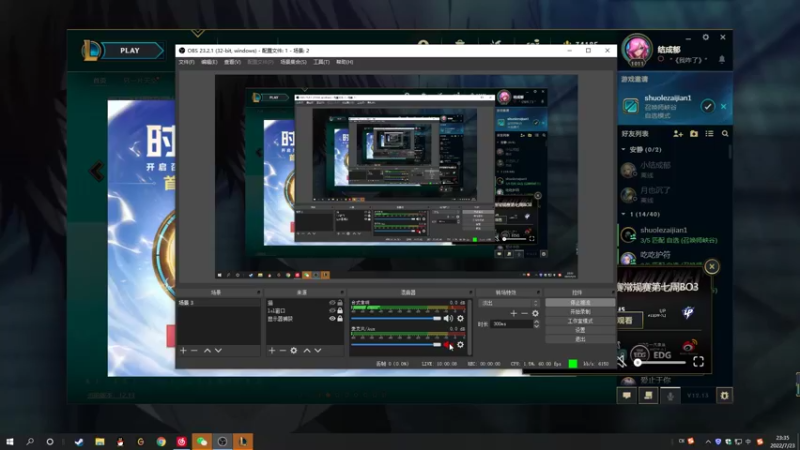Toggle lock on 显示器捕获 source
The image size is (800, 450).
[340, 319]
